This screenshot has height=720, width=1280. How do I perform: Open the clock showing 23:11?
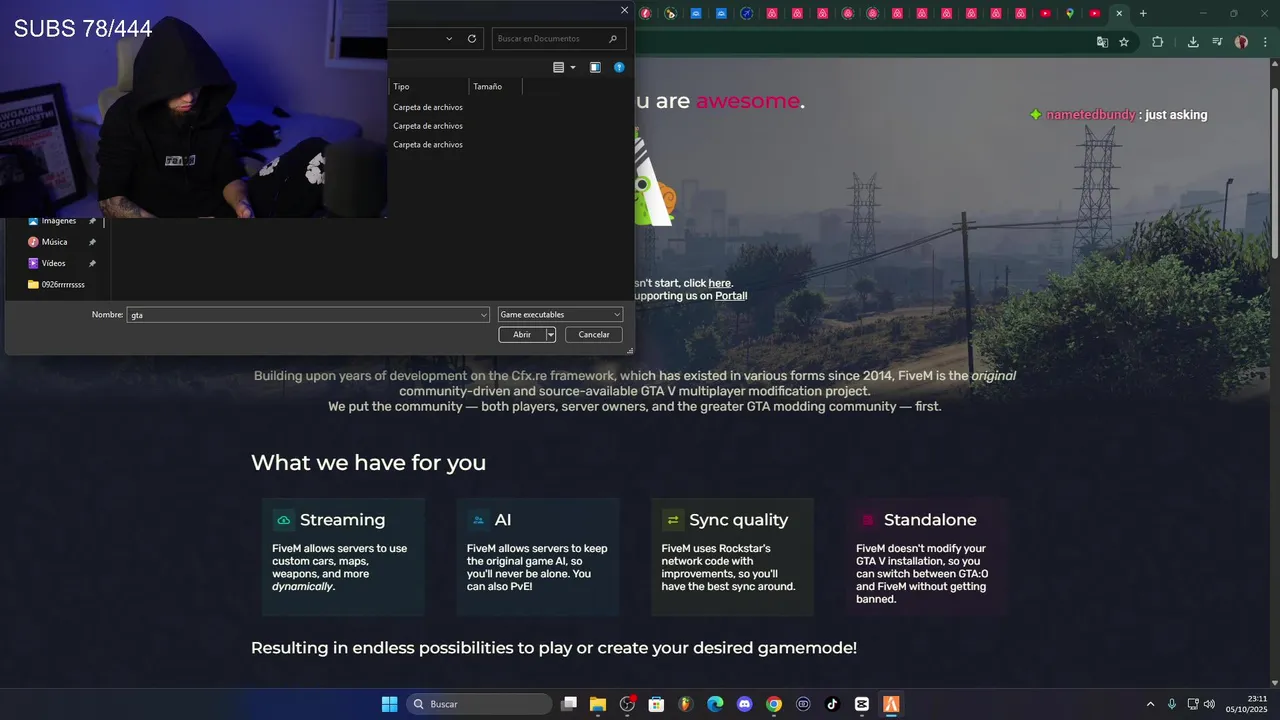click(x=1248, y=704)
